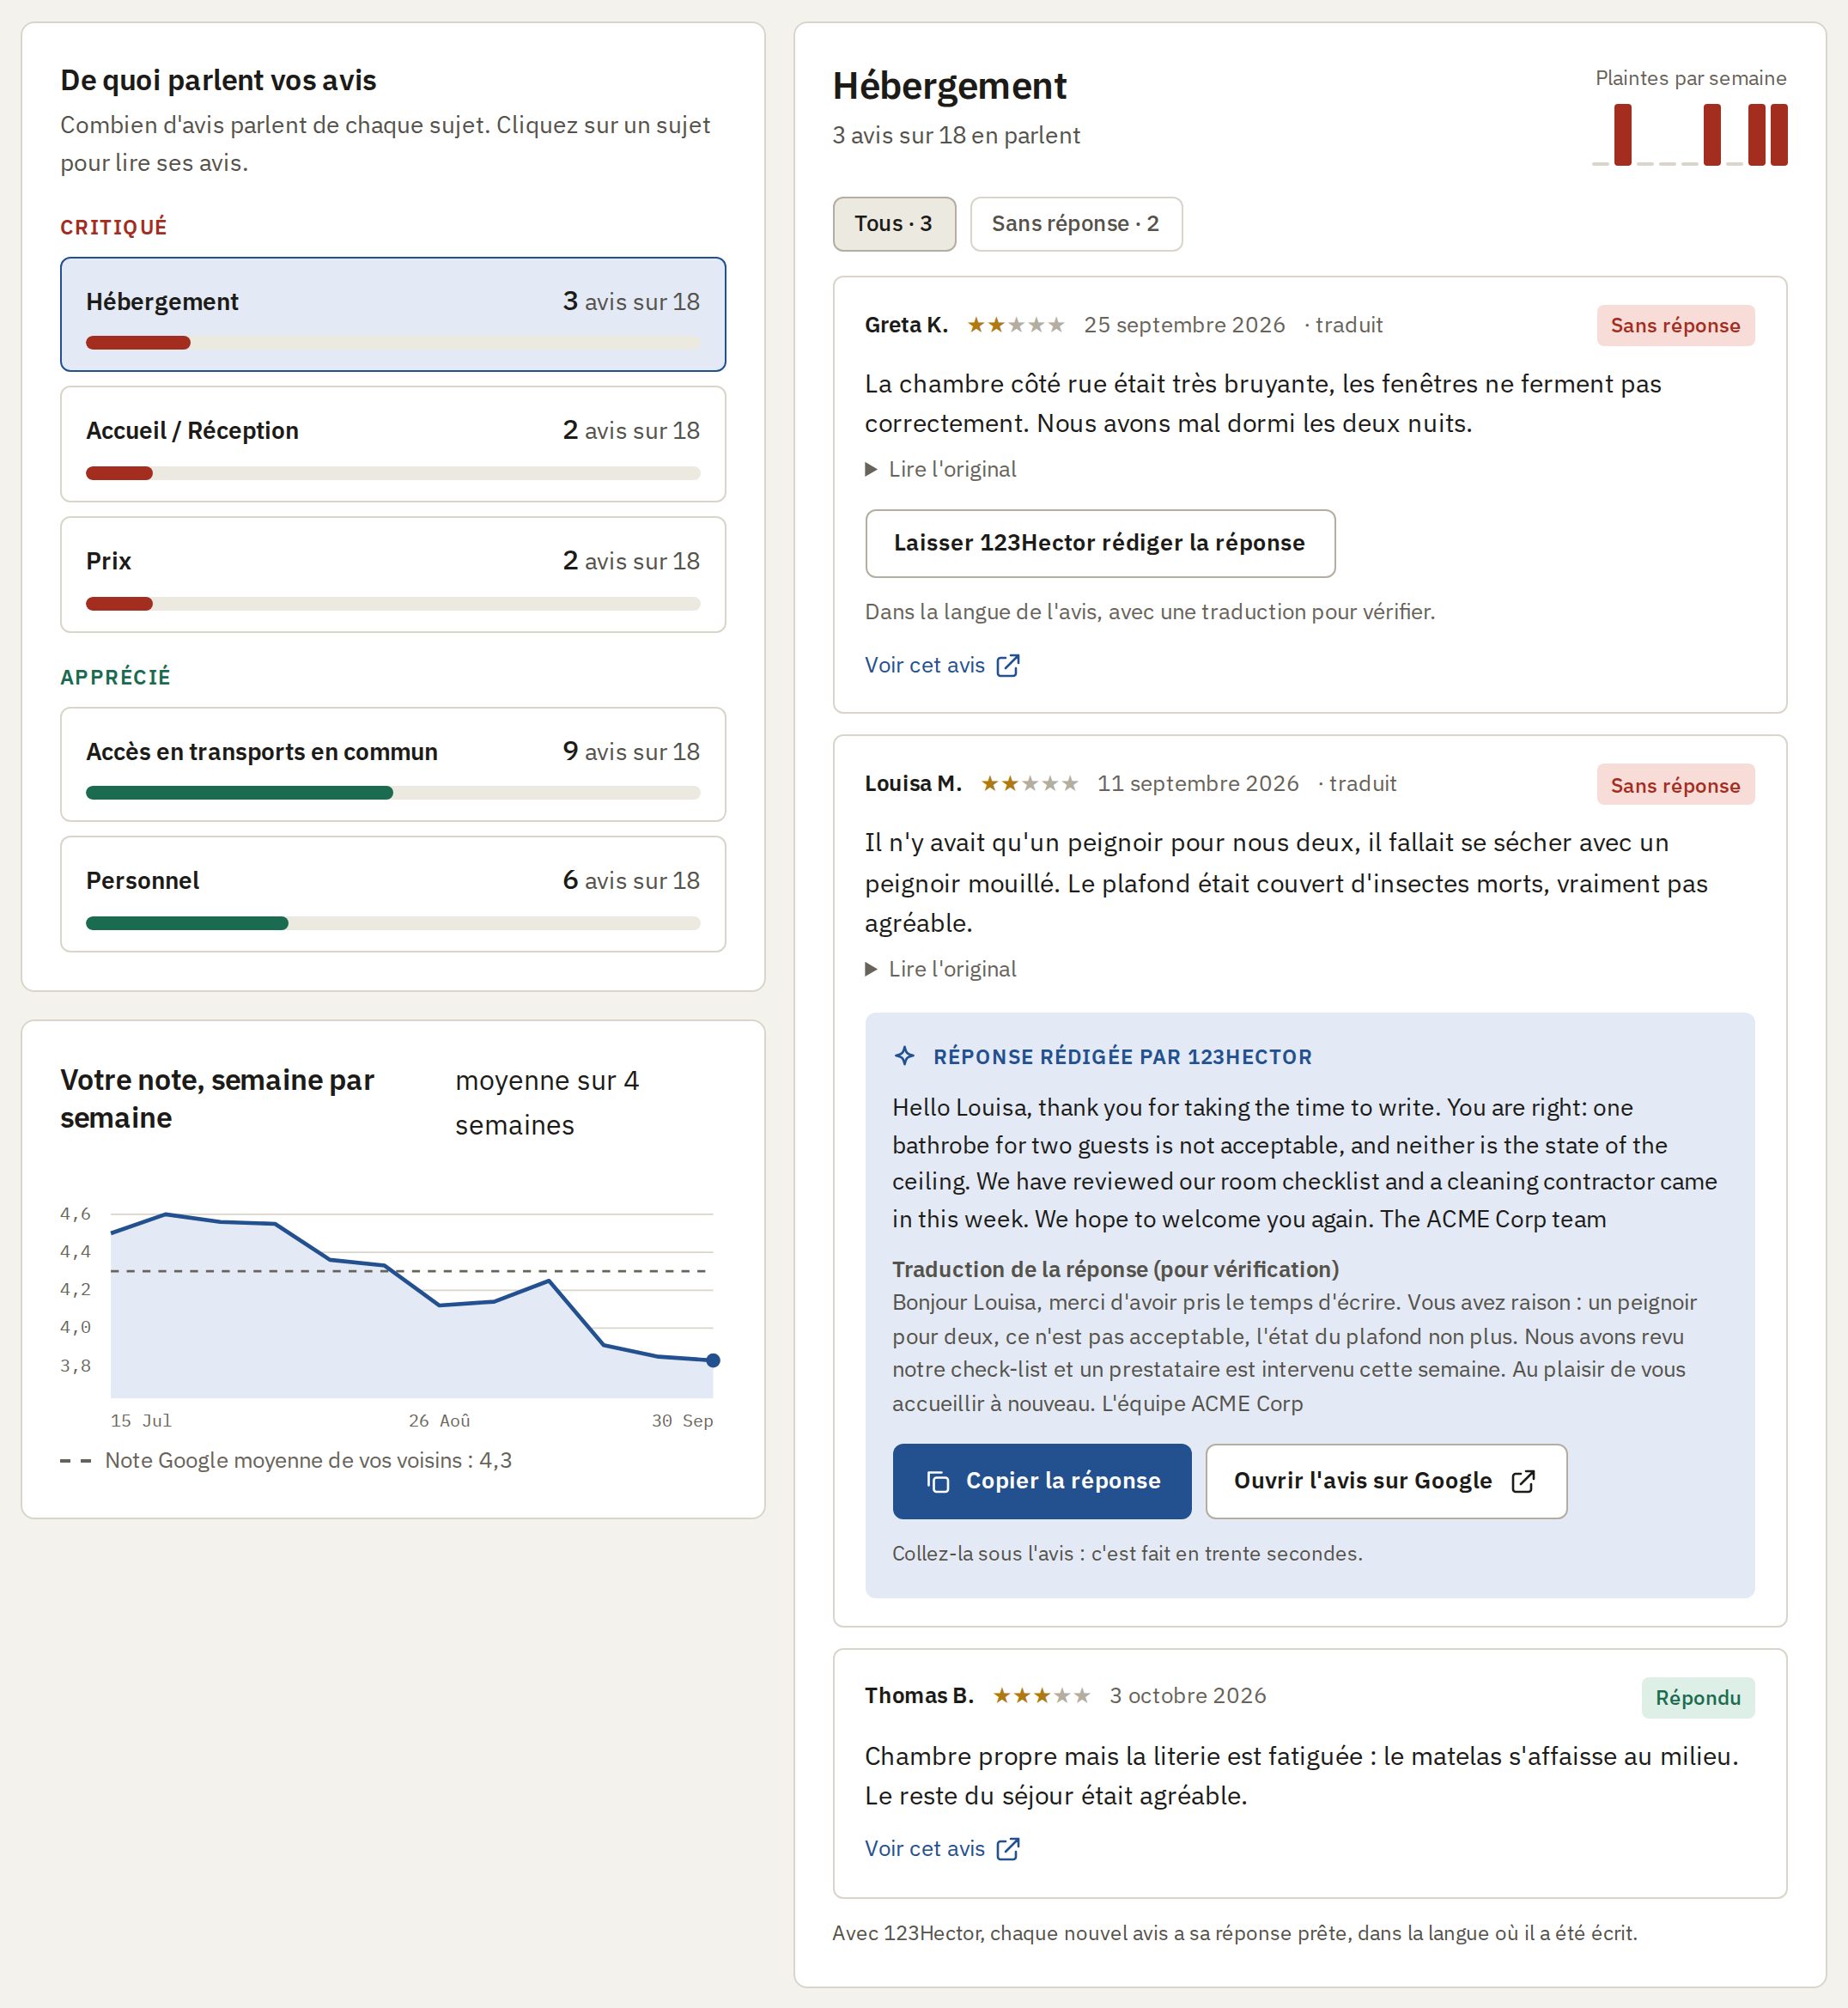The height and width of the screenshot is (2008, 1848).
Task: Switch to the Sans réponse · 2 filter
Action: [1076, 224]
